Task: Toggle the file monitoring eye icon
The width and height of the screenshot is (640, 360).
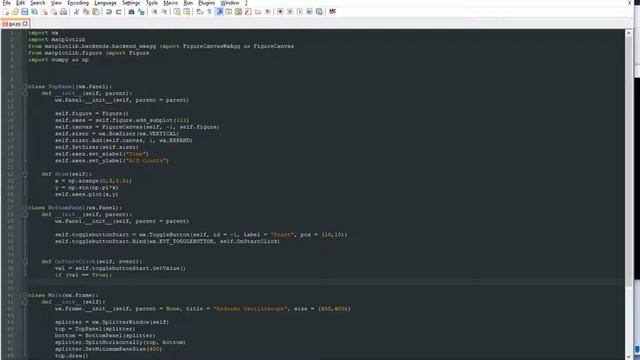Action: click(x=267, y=12)
